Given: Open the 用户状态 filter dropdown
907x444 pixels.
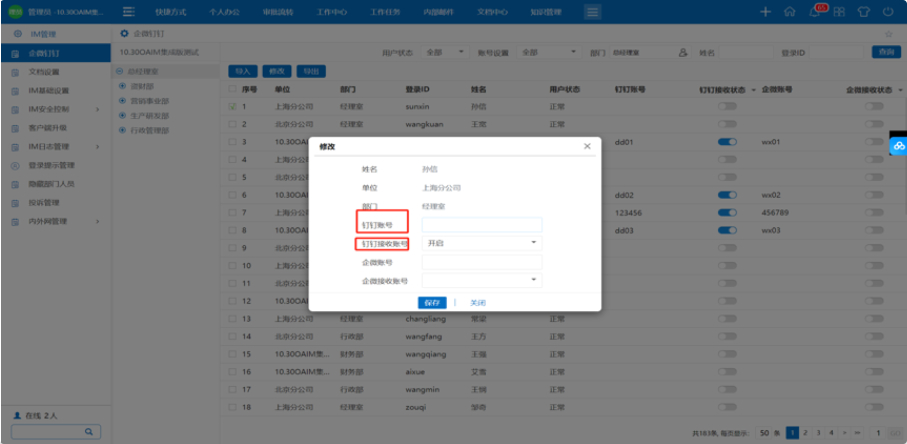Looking at the screenshot, I should click(x=444, y=51).
